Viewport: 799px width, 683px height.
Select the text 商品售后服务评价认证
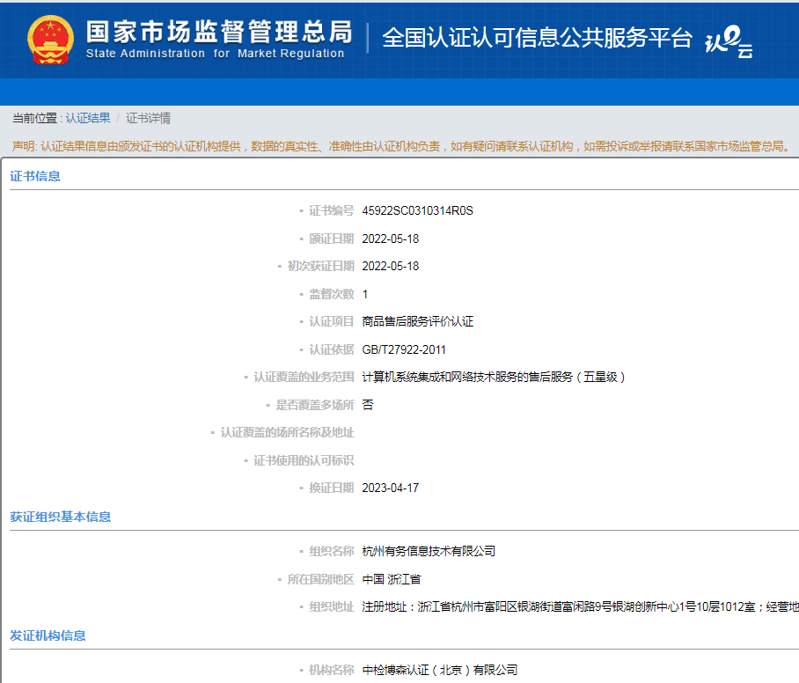pyautogui.click(x=417, y=322)
